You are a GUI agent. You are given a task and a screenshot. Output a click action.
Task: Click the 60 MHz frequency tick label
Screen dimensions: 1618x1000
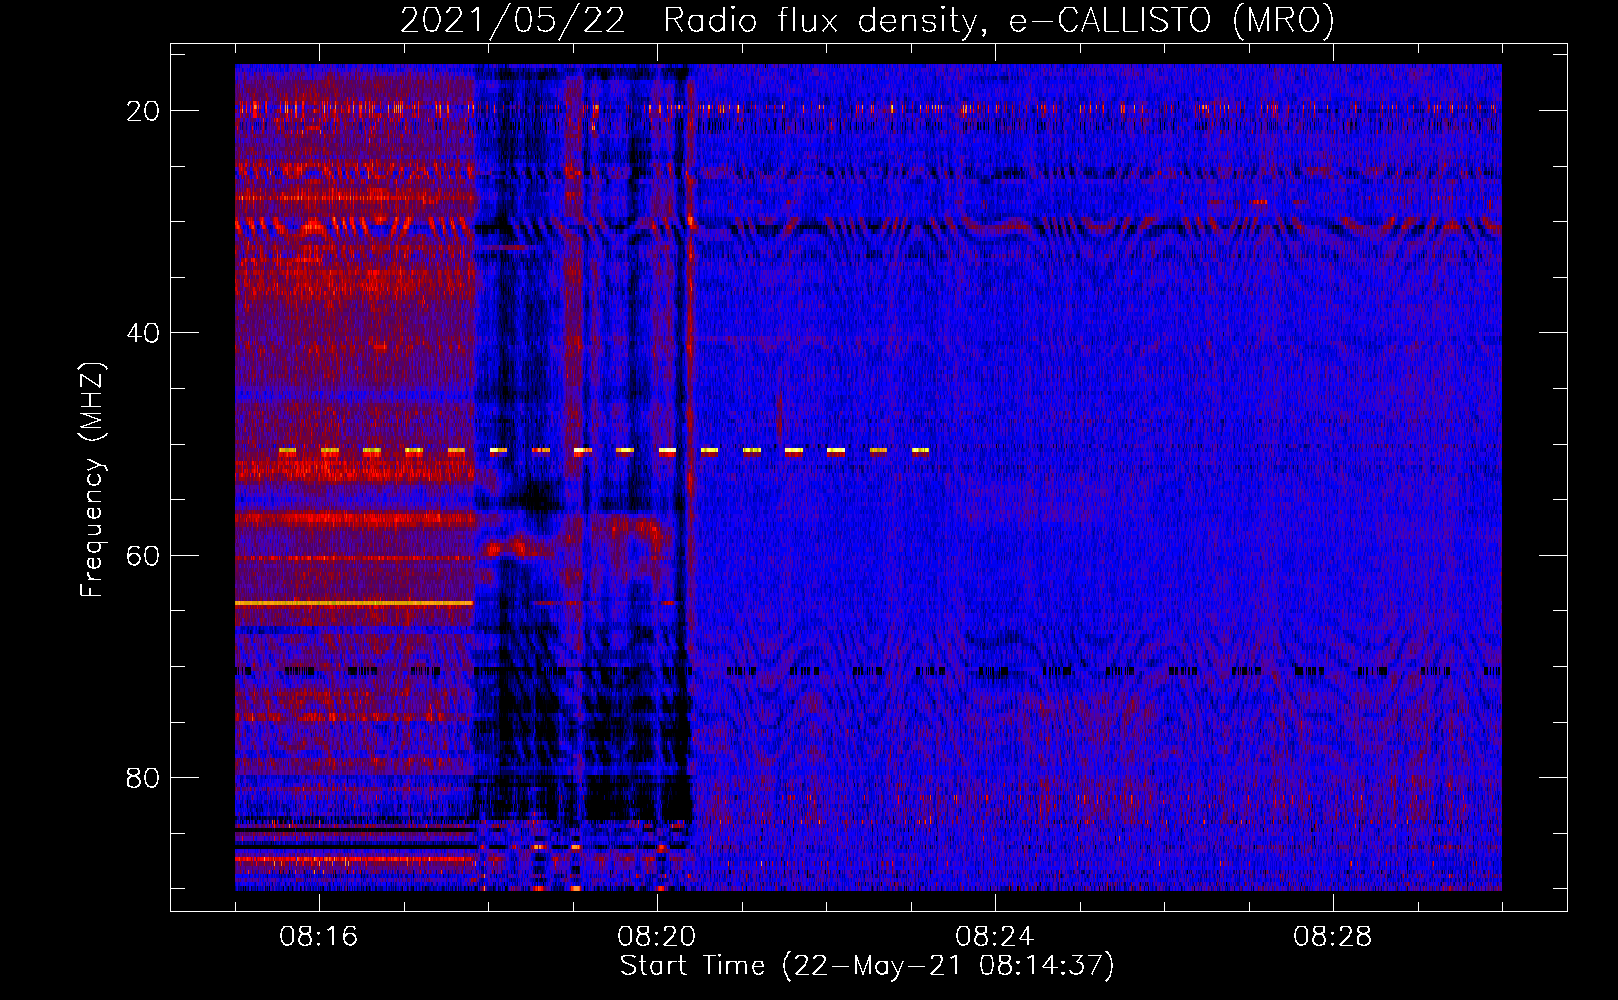(143, 555)
